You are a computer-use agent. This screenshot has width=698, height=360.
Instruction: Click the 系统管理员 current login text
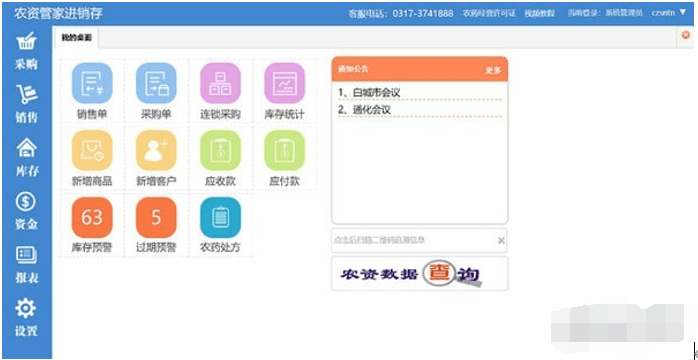click(625, 13)
